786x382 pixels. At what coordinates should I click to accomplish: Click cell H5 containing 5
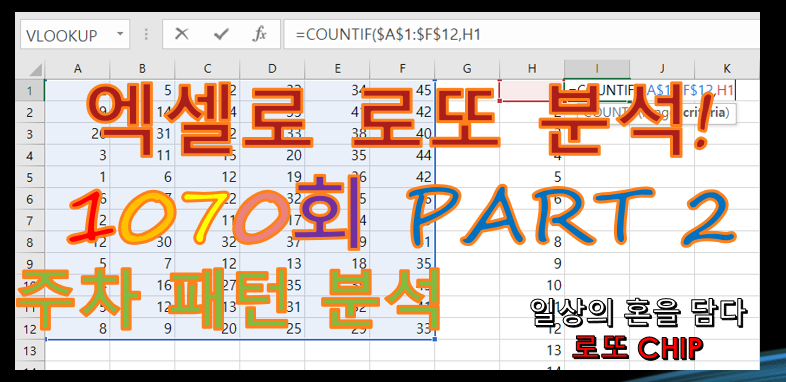pos(532,177)
